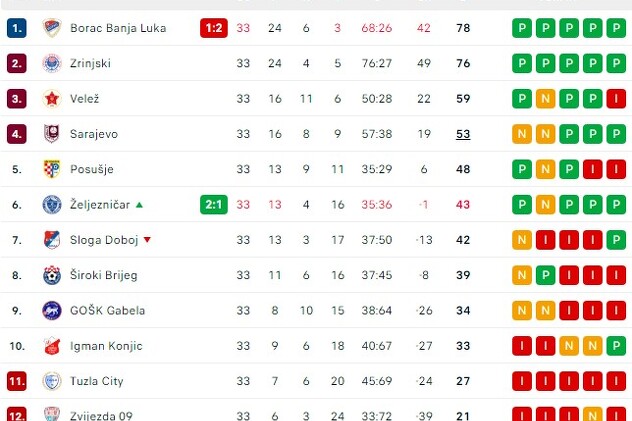
Task: Click the Velež red star crest
Action: pyautogui.click(x=51, y=99)
